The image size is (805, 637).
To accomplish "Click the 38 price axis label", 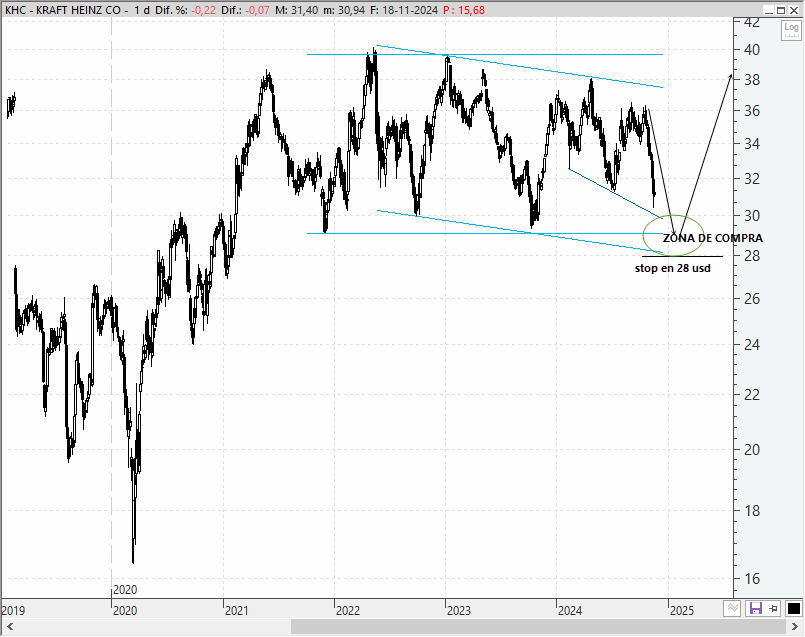I will (752, 80).
